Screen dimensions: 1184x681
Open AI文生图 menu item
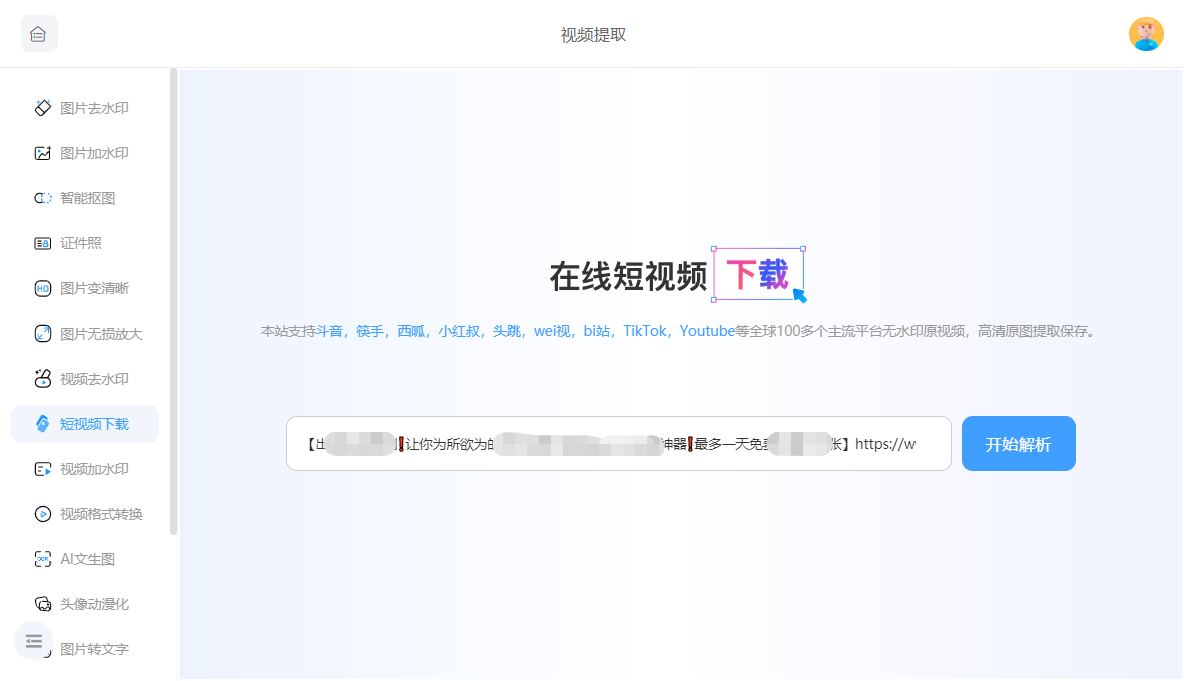tap(85, 559)
